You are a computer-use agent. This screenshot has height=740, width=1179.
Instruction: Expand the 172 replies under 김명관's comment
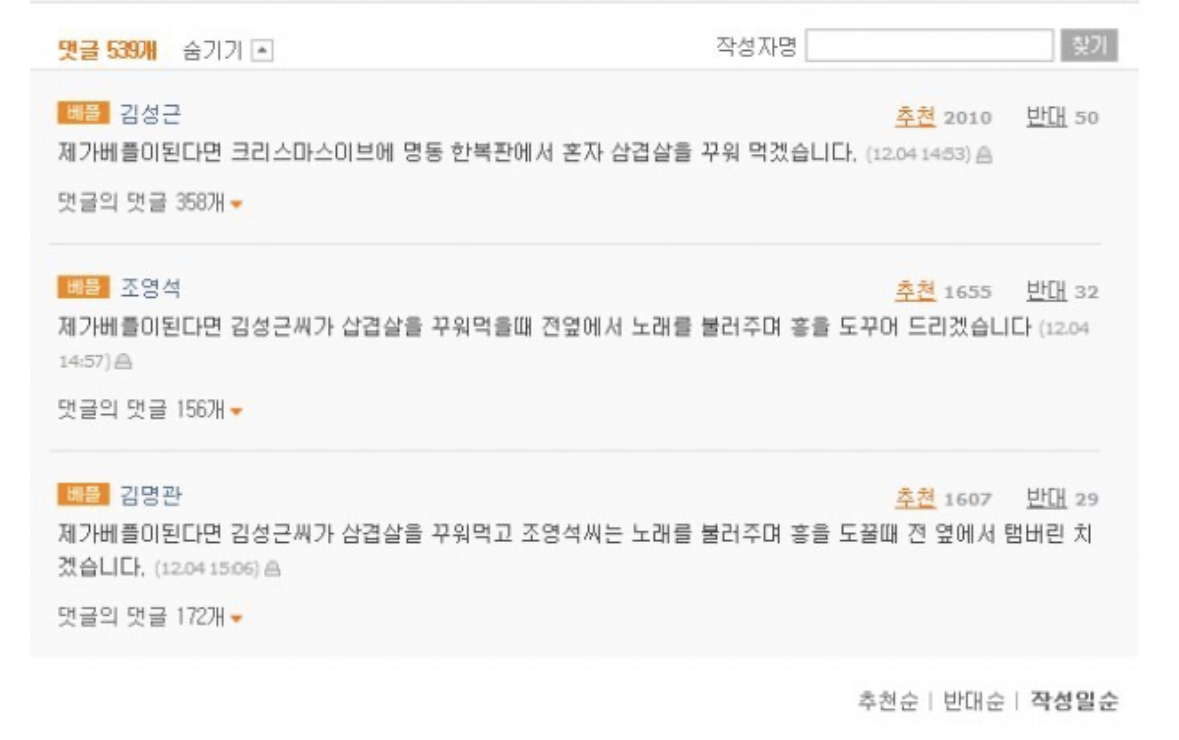[x=150, y=617]
